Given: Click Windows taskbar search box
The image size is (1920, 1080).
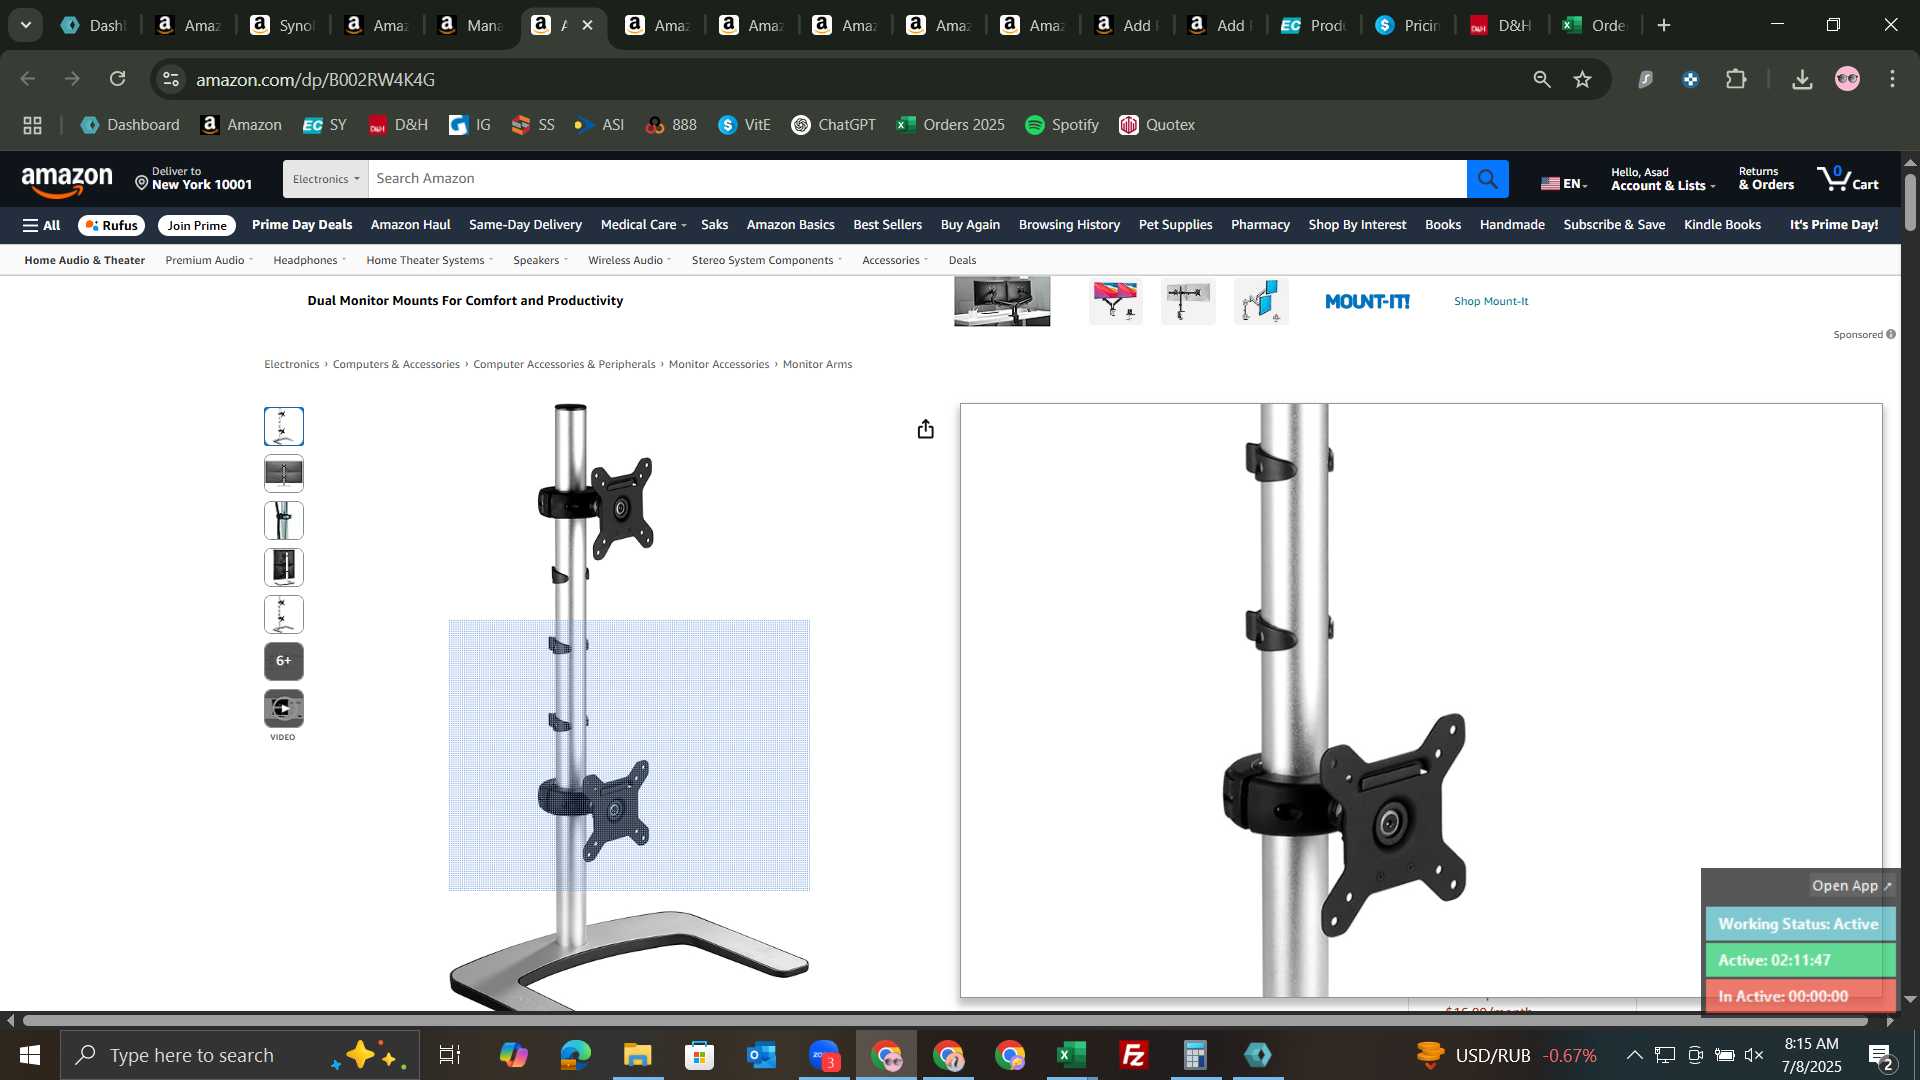Looking at the screenshot, I should [x=240, y=1055].
